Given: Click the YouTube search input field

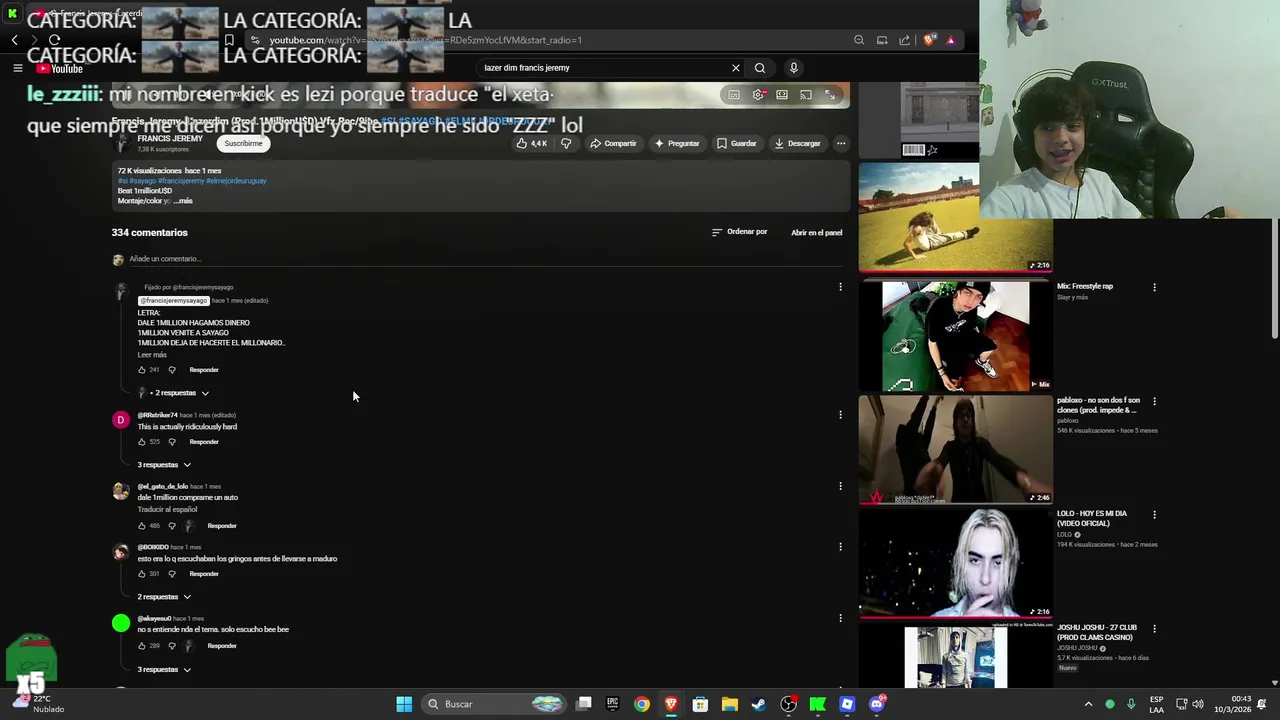Looking at the screenshot, I should tap(603, 68).
